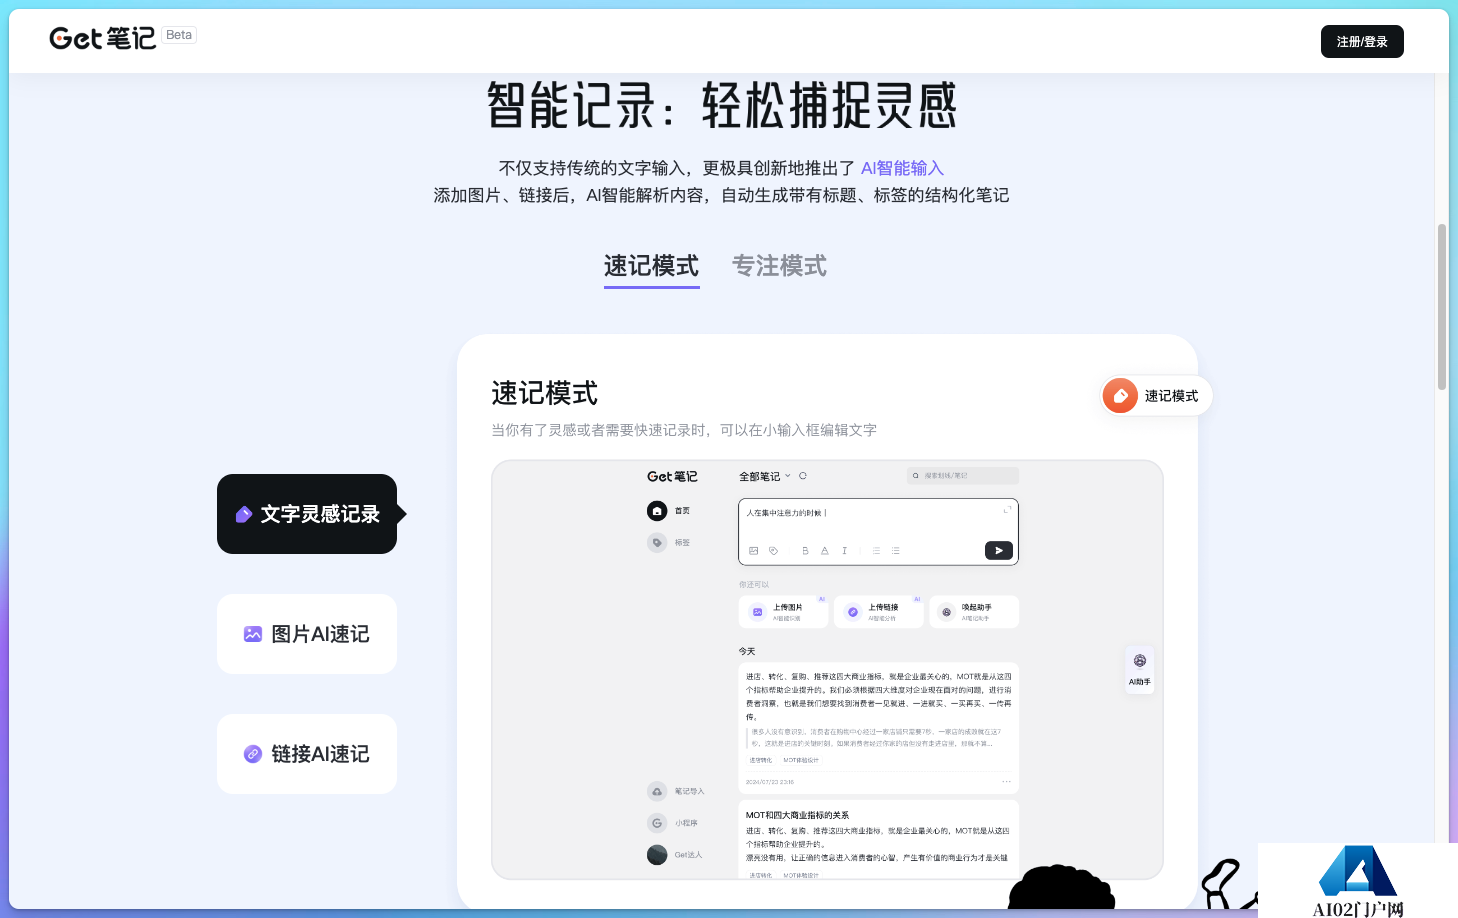Open the three-dot menu on today's note
This screenshot has width=1458, height=918.
click(x=1006, y=782)
